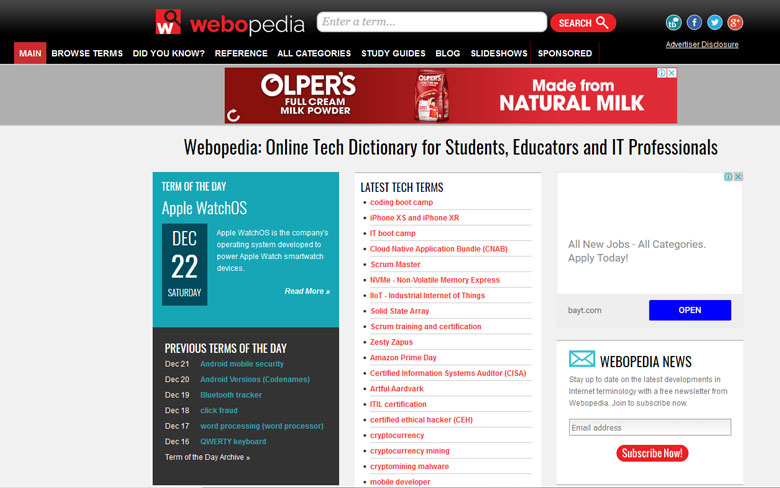Open the 'cryptocurrency' term
780x488 pixels.
[397, 435]
